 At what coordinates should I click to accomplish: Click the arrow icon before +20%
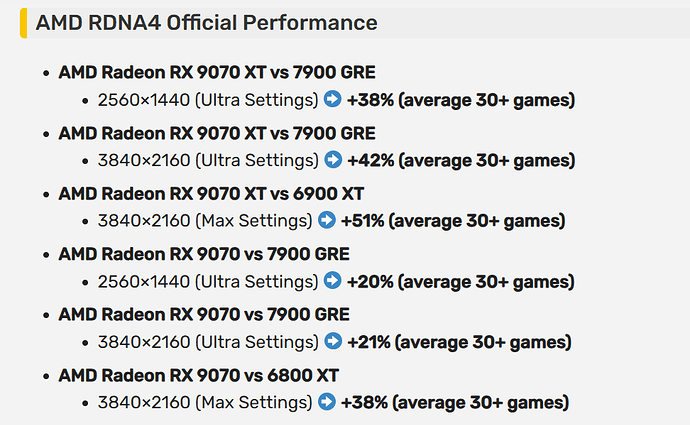[332, 282]
